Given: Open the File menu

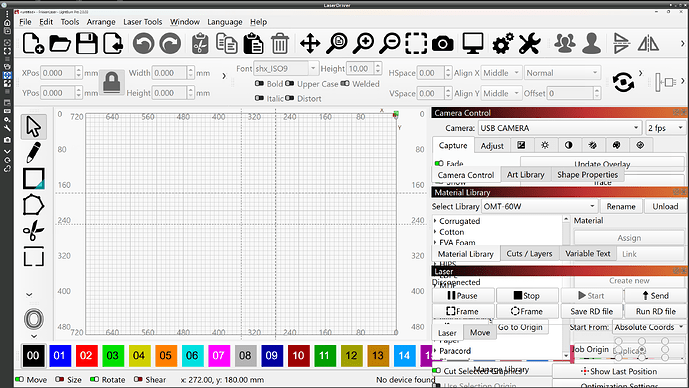Looking at the screenshot, I should pos(25,22).
